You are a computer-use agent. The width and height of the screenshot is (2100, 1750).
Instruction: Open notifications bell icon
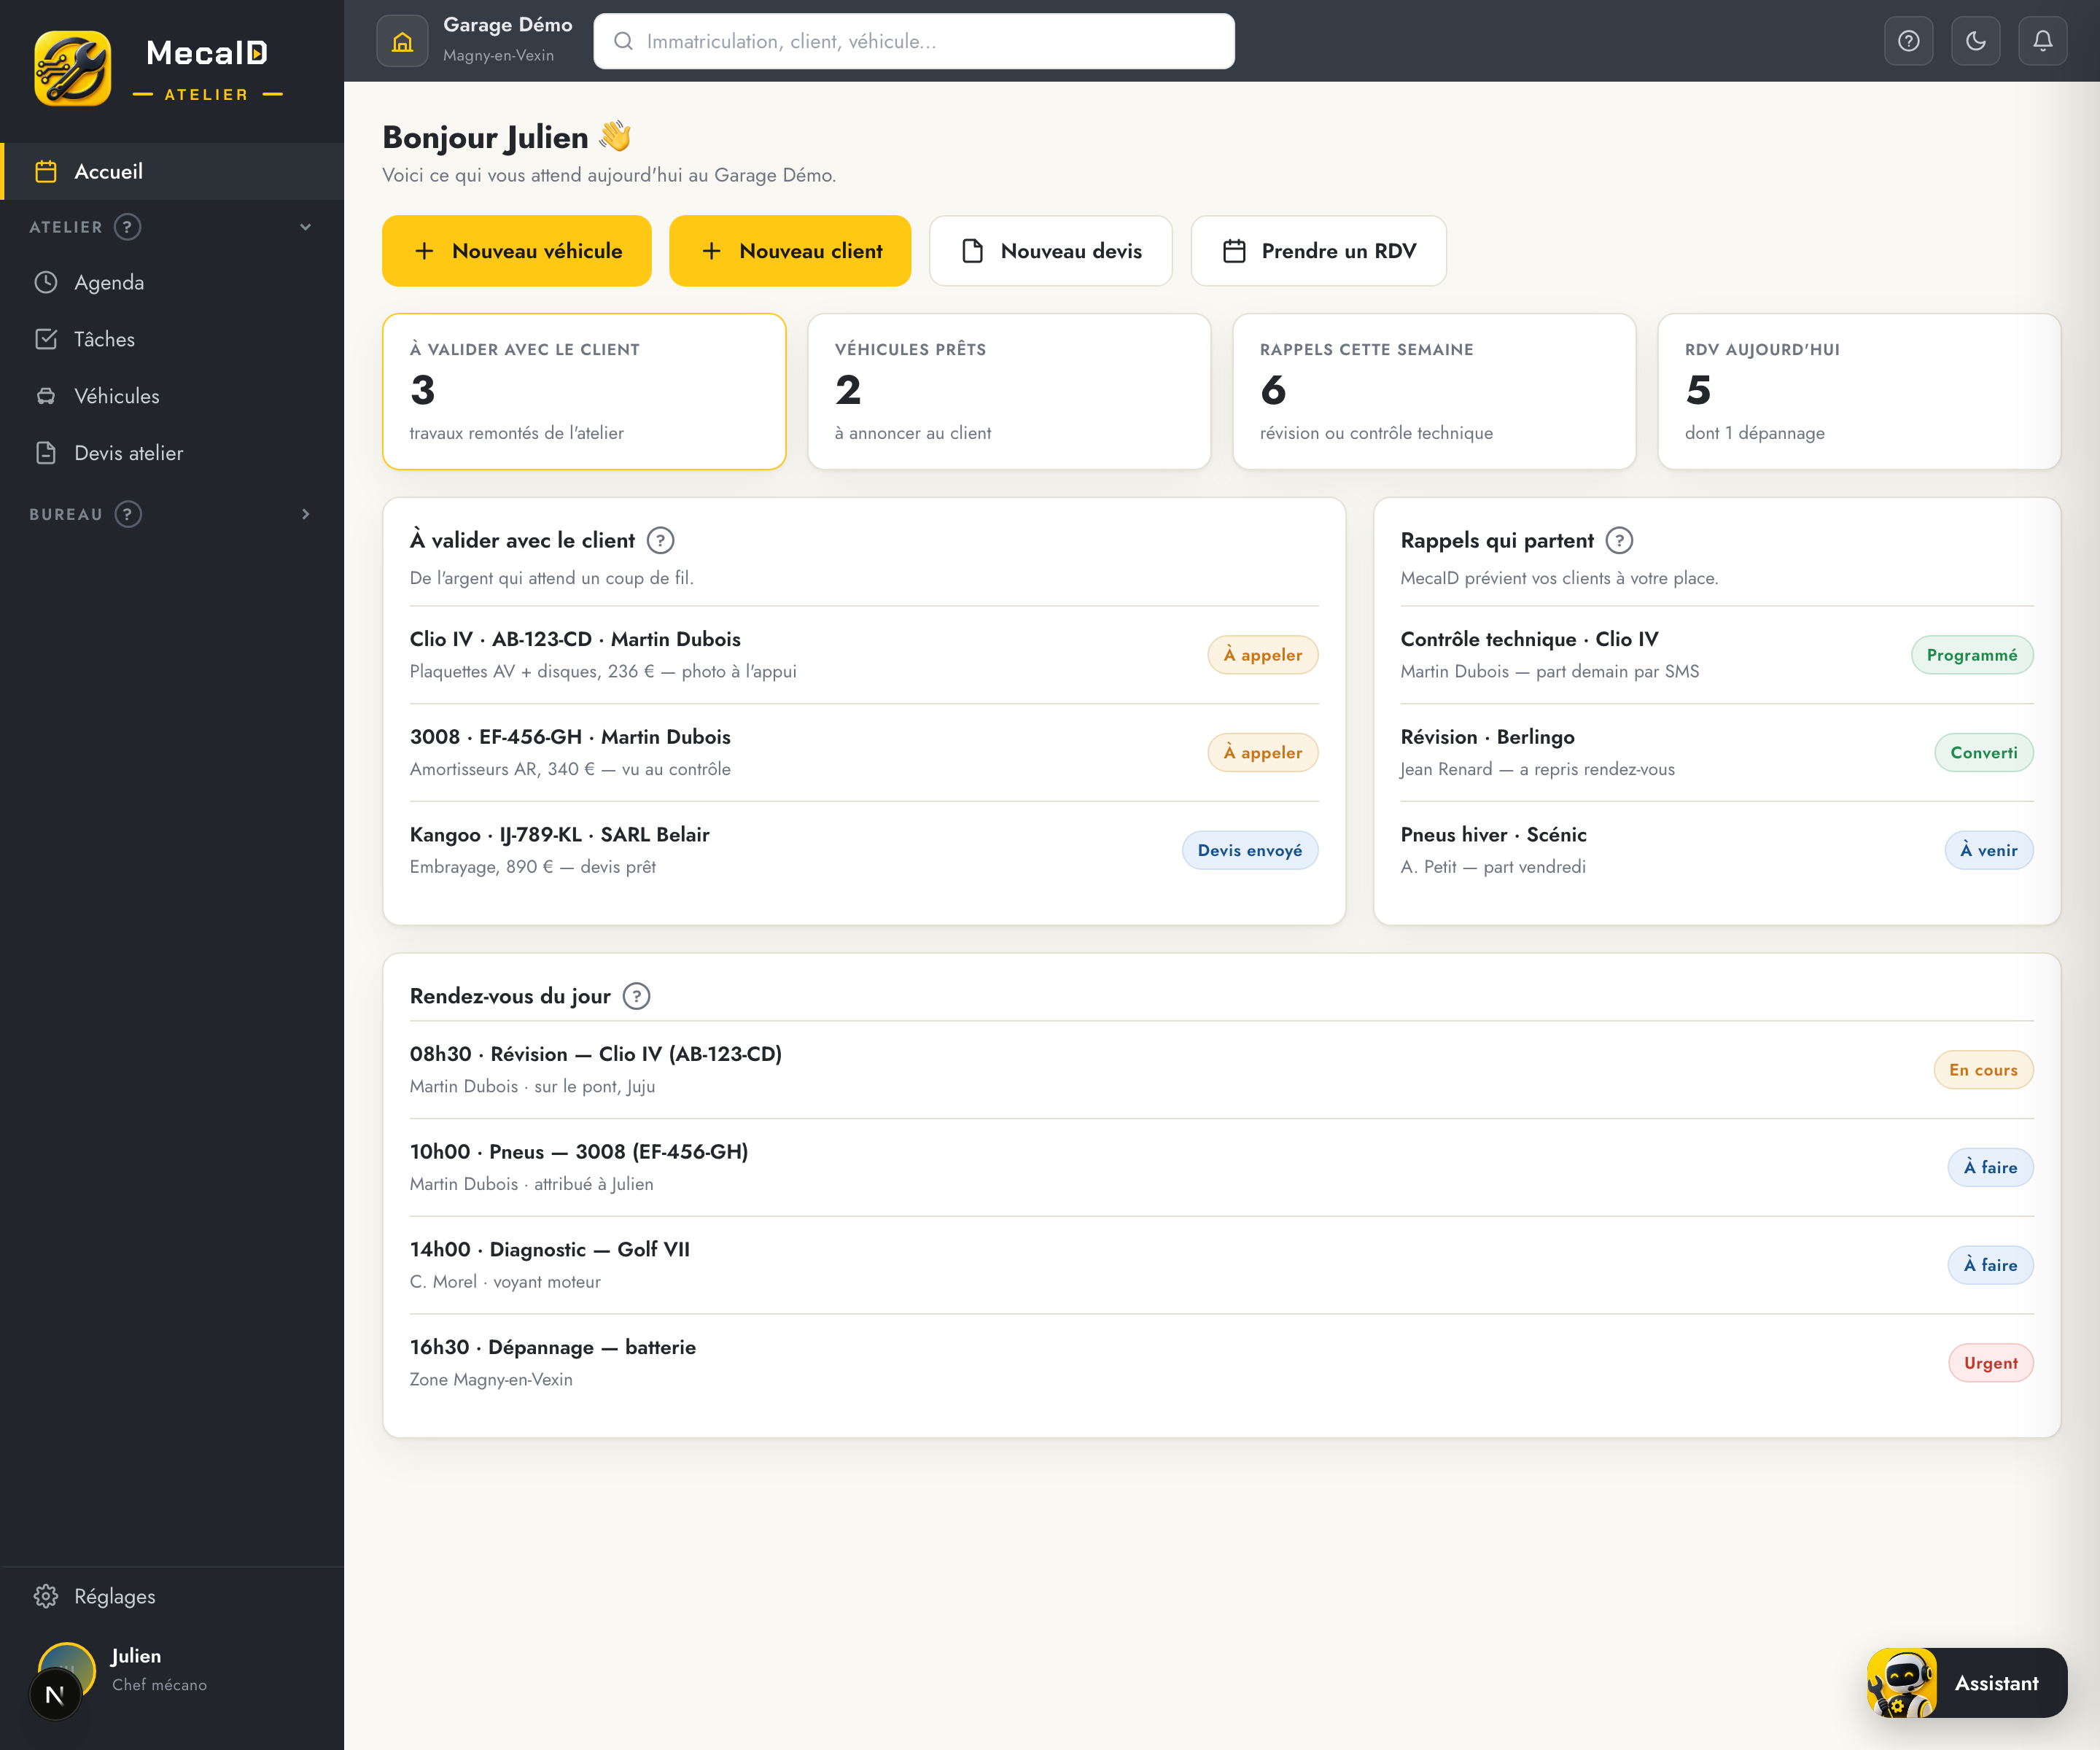click(x=2042, y=41)
